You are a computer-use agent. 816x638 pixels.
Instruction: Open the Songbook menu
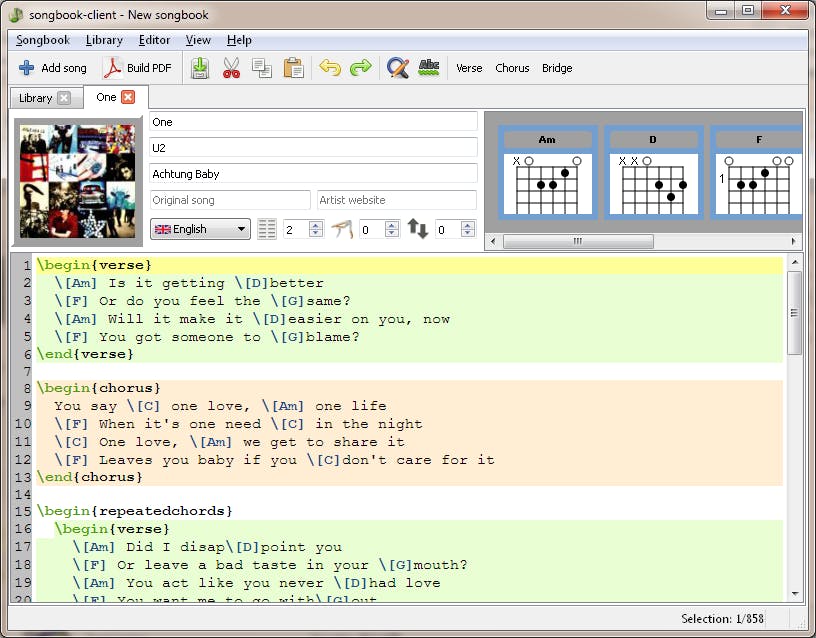[43, 40]
